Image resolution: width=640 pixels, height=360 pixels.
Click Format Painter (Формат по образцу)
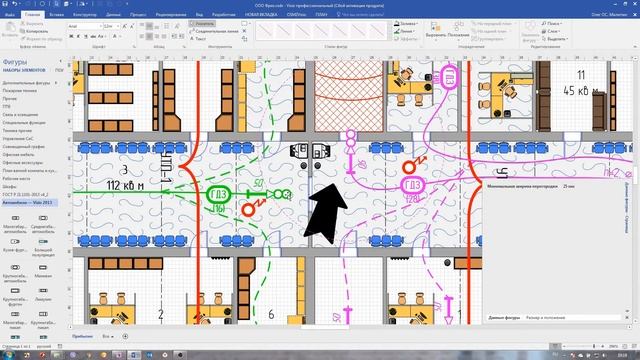pyautogui.click(x=41, y=39)
